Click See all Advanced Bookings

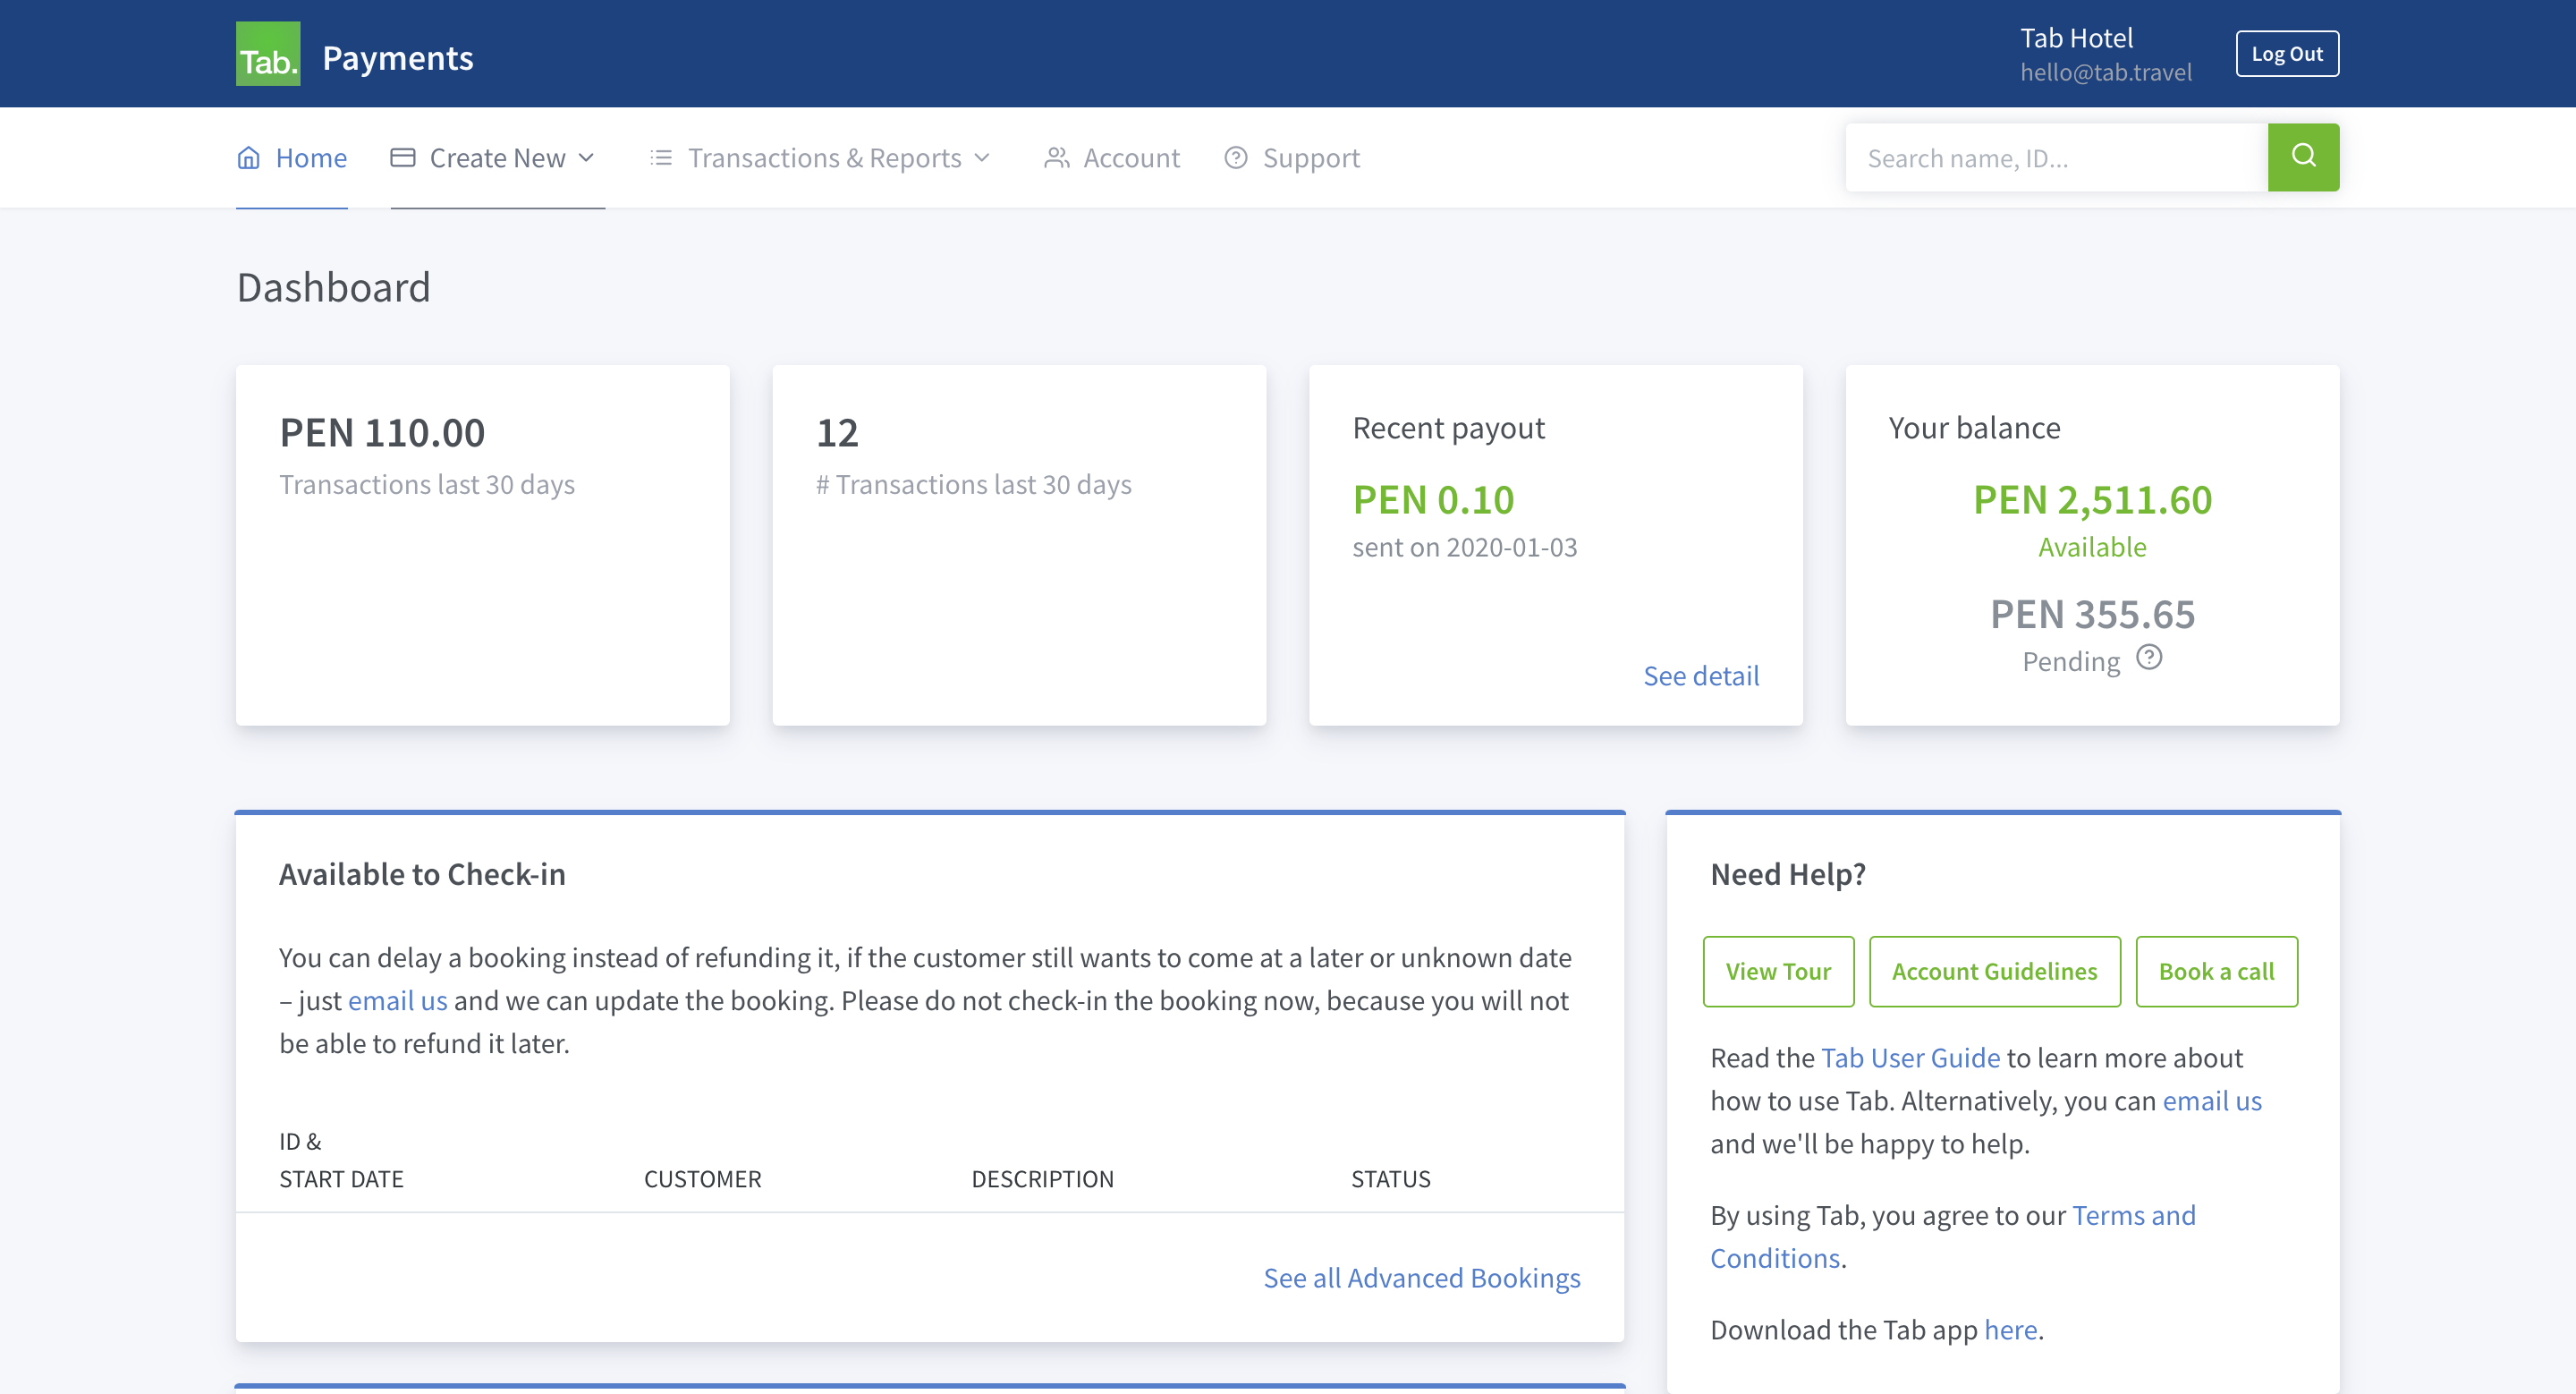[x=1422, y=1278]
